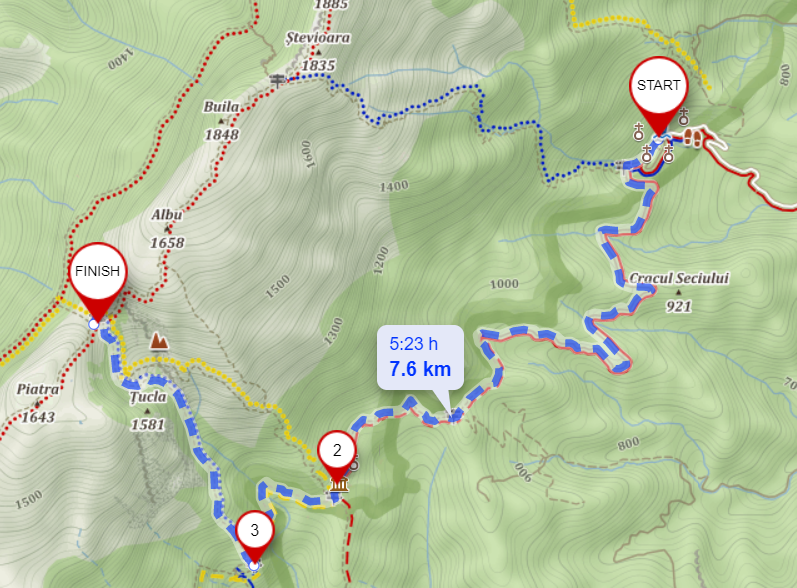Click the Piatra 1643 peak label

pyautogui.click(x=38, y=403)
